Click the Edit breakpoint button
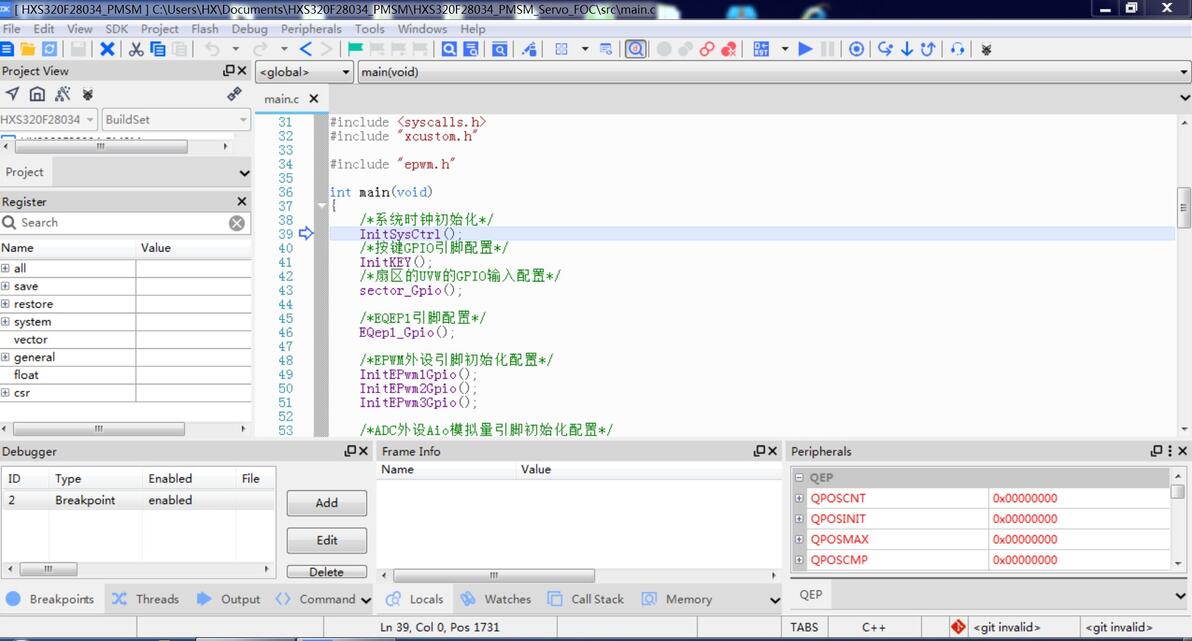 [x=327, y=540]
